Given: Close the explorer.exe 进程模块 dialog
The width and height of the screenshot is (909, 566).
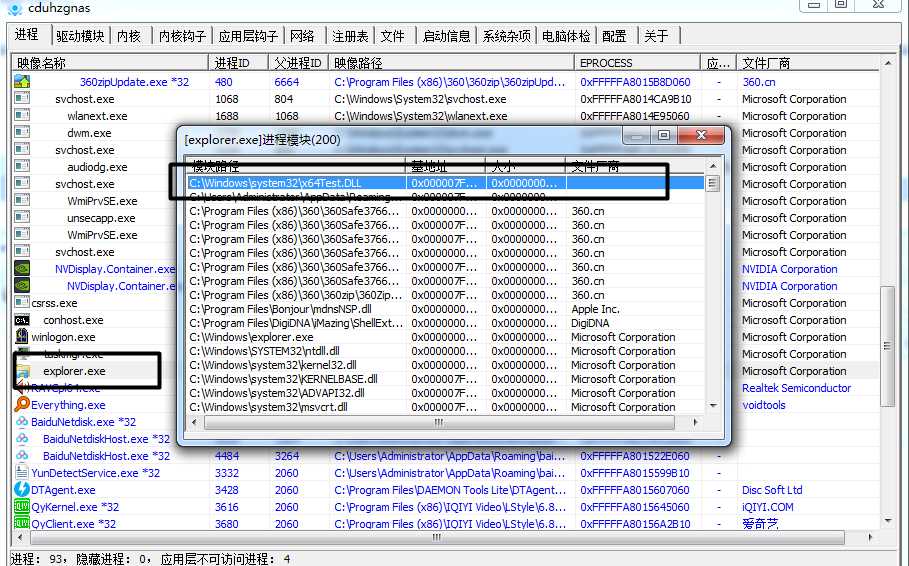Looking at the screenshot, I should (x=701, y=135).
